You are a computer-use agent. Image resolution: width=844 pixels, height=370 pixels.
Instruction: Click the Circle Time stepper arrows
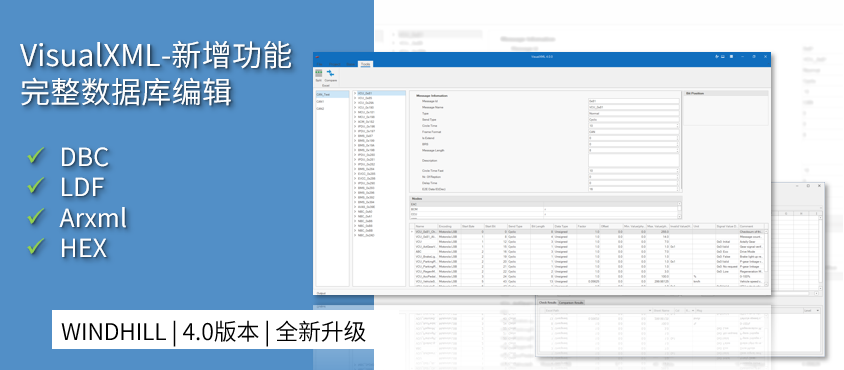678,125
